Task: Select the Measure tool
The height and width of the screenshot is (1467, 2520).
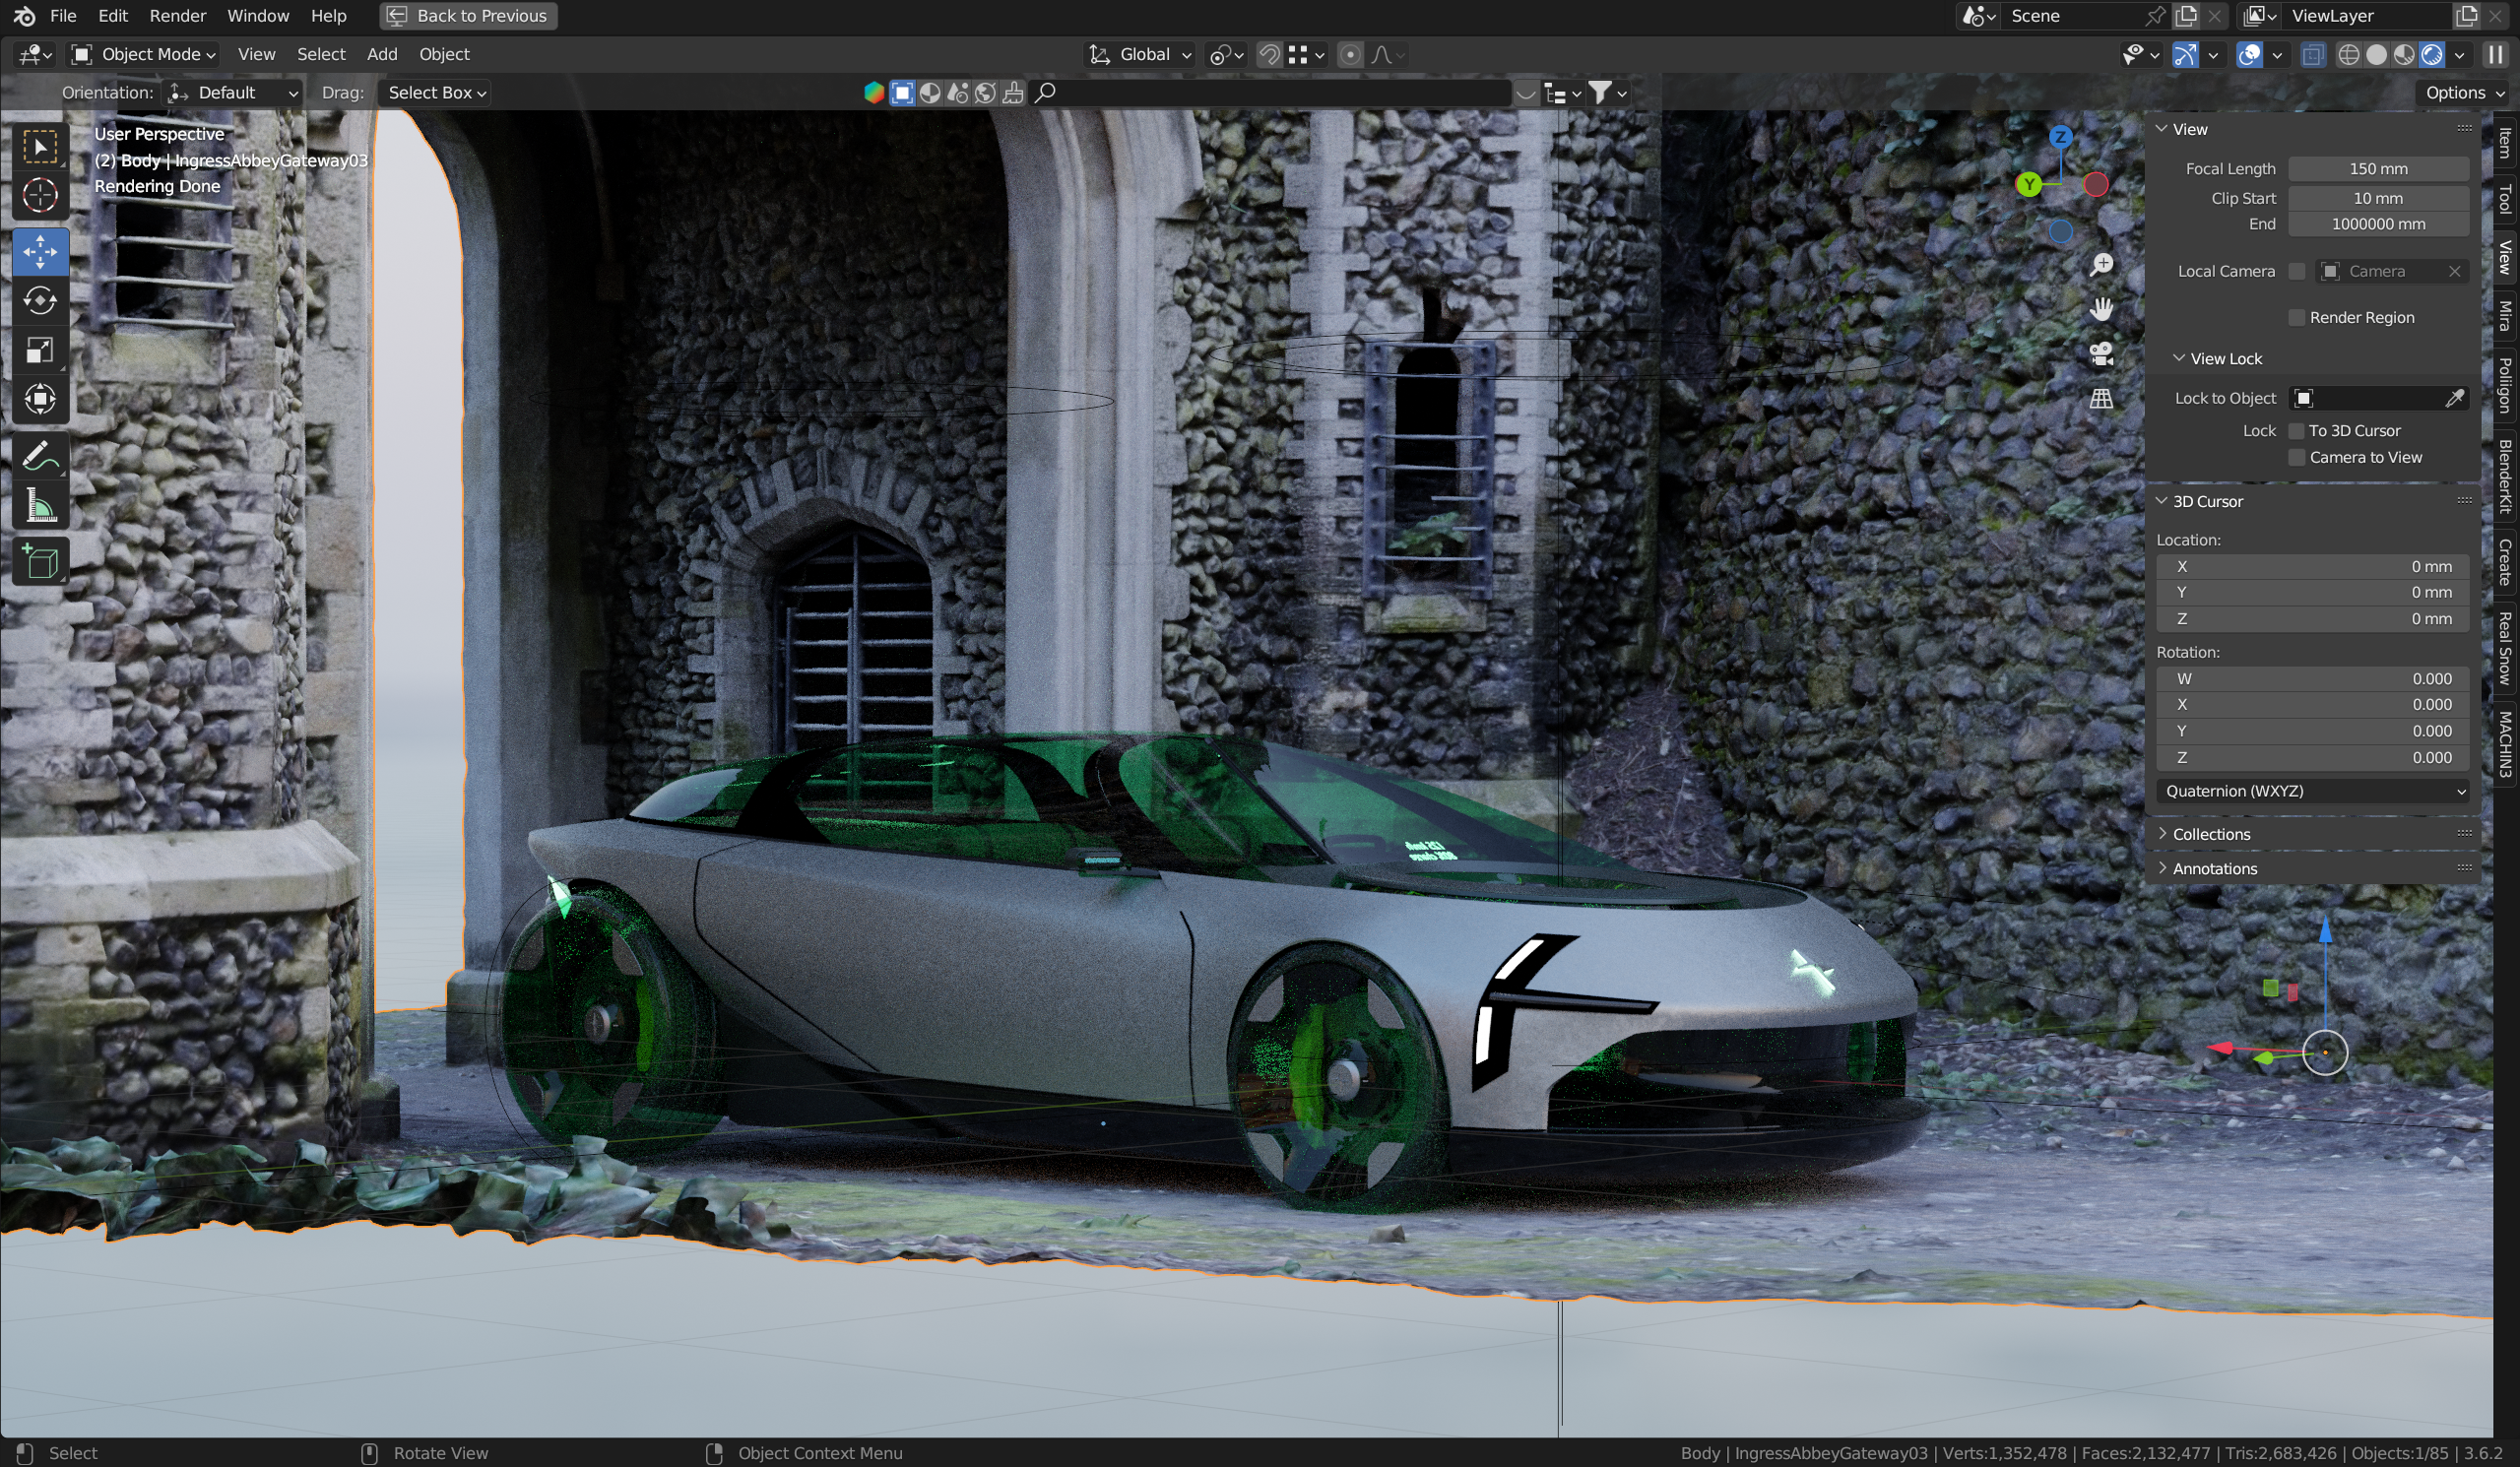Action: click(x=40, y=505)
